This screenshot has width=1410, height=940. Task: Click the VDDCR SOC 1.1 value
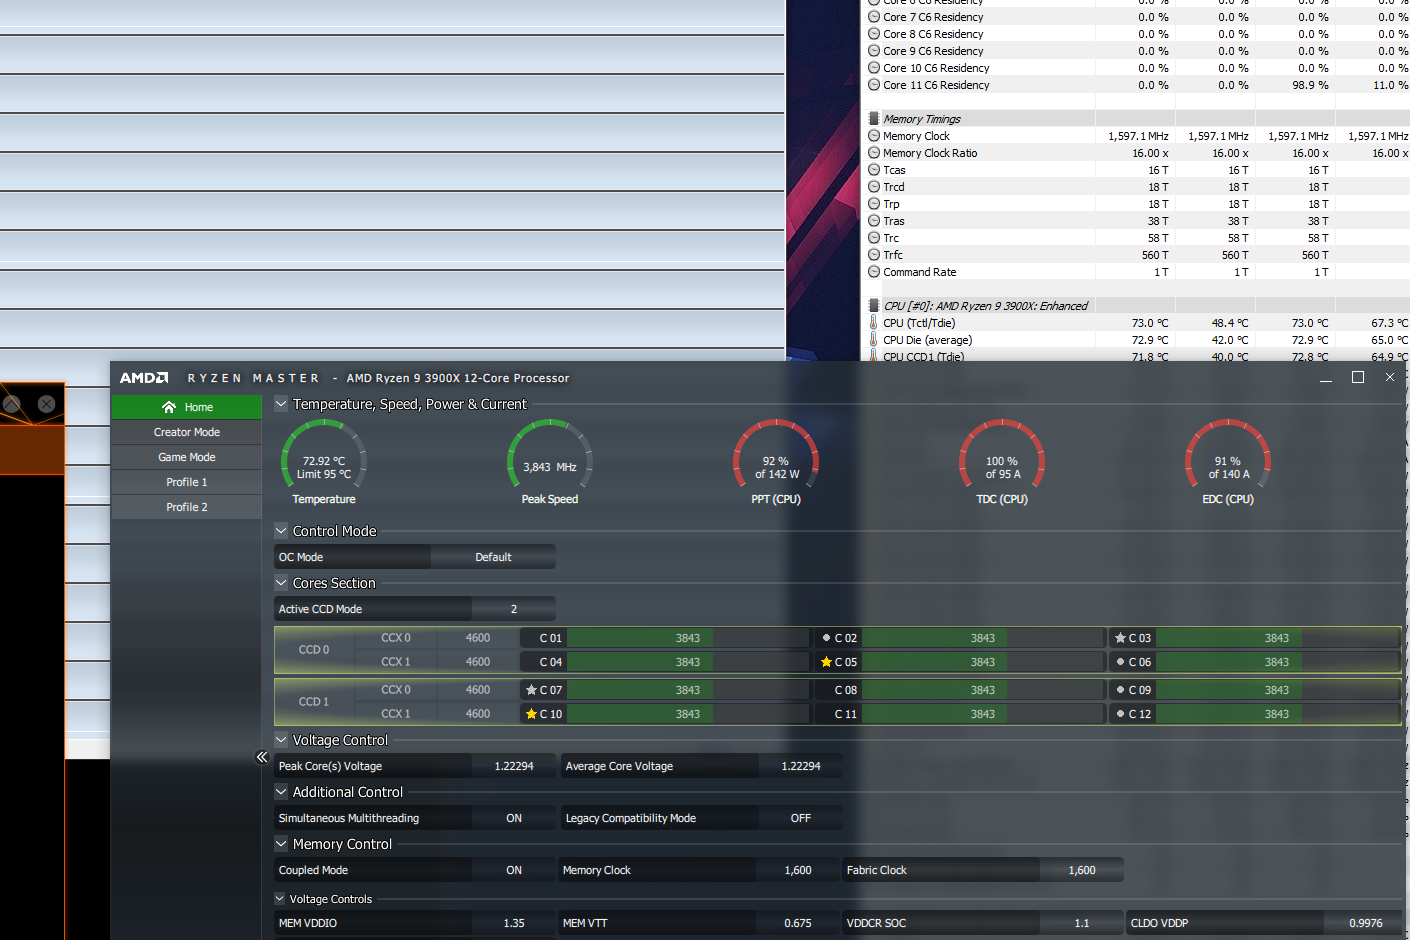pyautogui.click(x=1082, y=923)
